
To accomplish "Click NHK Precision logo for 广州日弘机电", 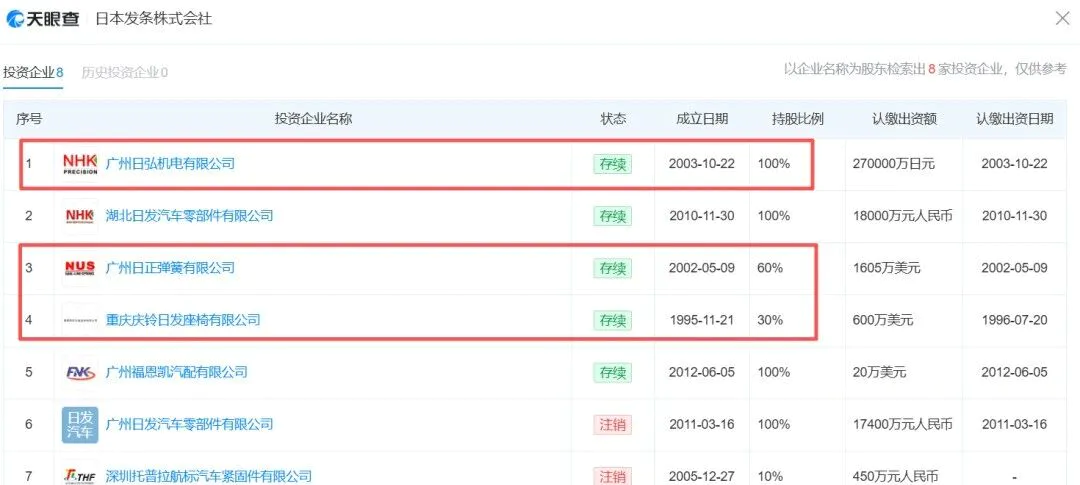I will [80, 164].
